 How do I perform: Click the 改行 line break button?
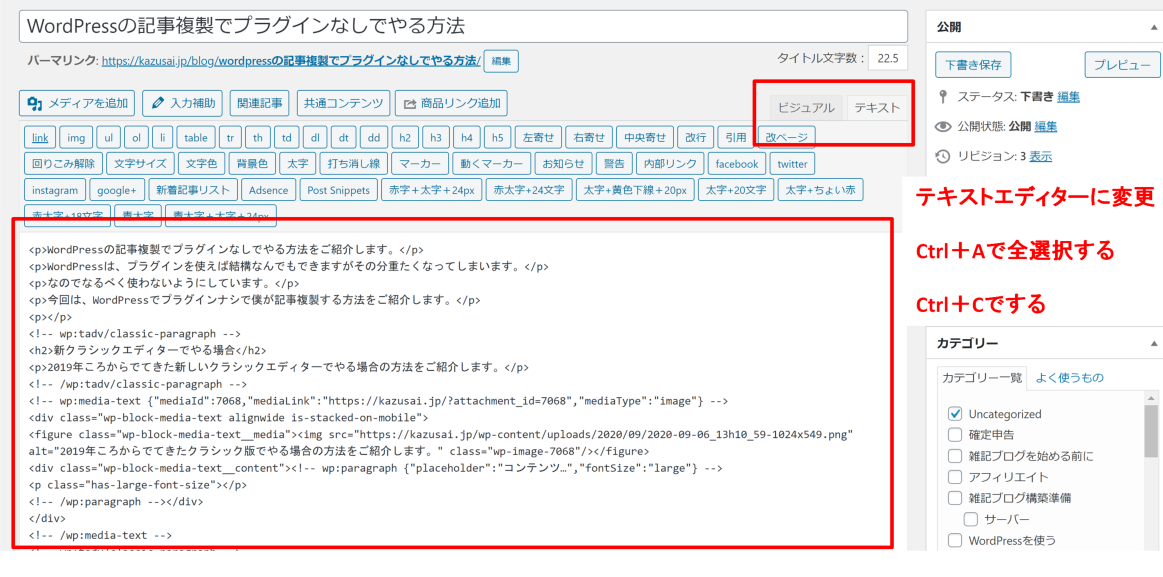tap(696, 138)
